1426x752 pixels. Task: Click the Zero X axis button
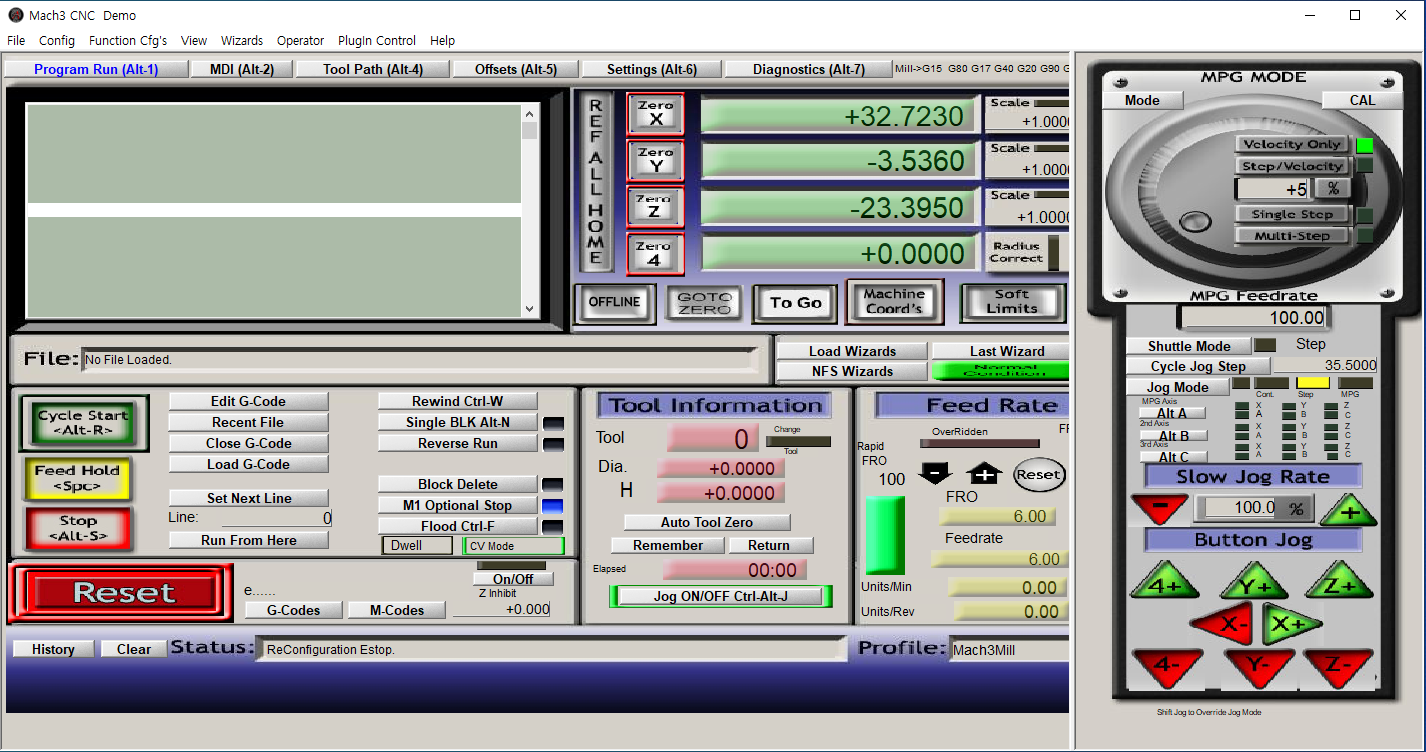click(656, 113)
